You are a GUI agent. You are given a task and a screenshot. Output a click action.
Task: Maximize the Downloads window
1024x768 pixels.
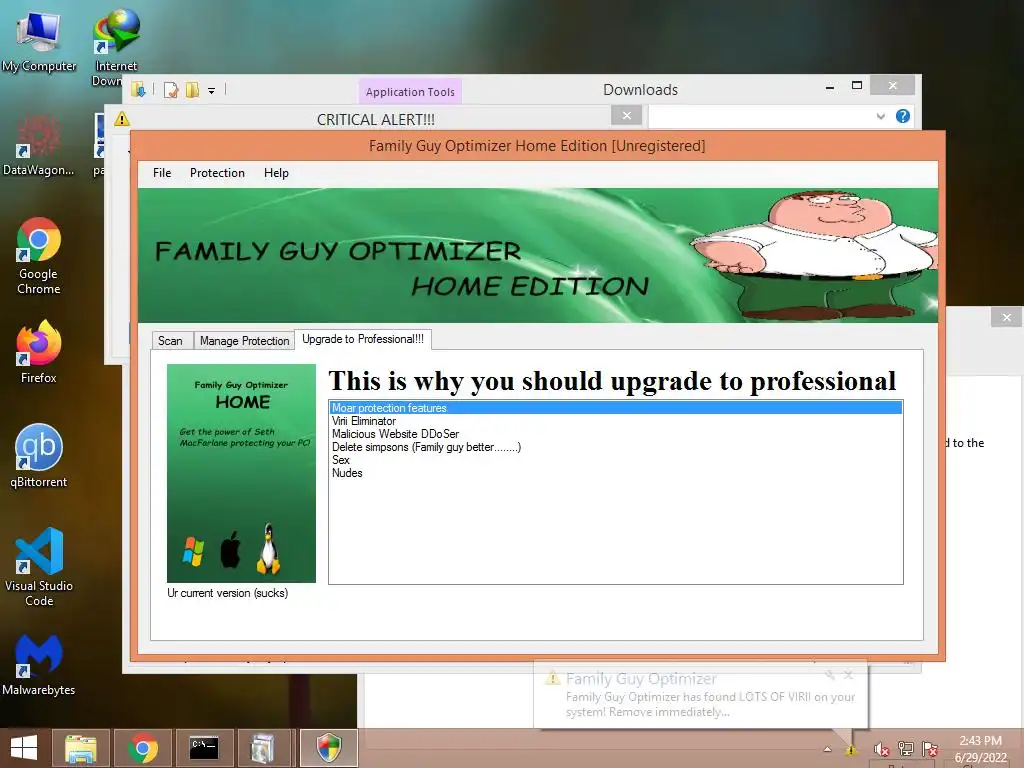point(857,86)
